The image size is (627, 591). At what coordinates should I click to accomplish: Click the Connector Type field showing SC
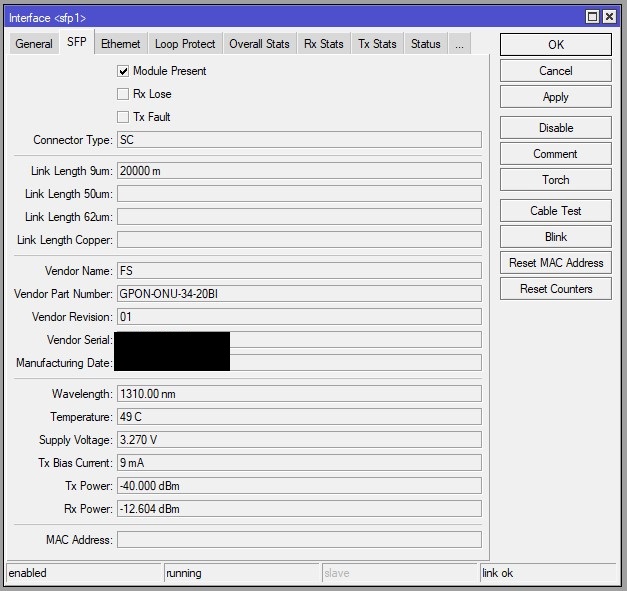[299, 140]
